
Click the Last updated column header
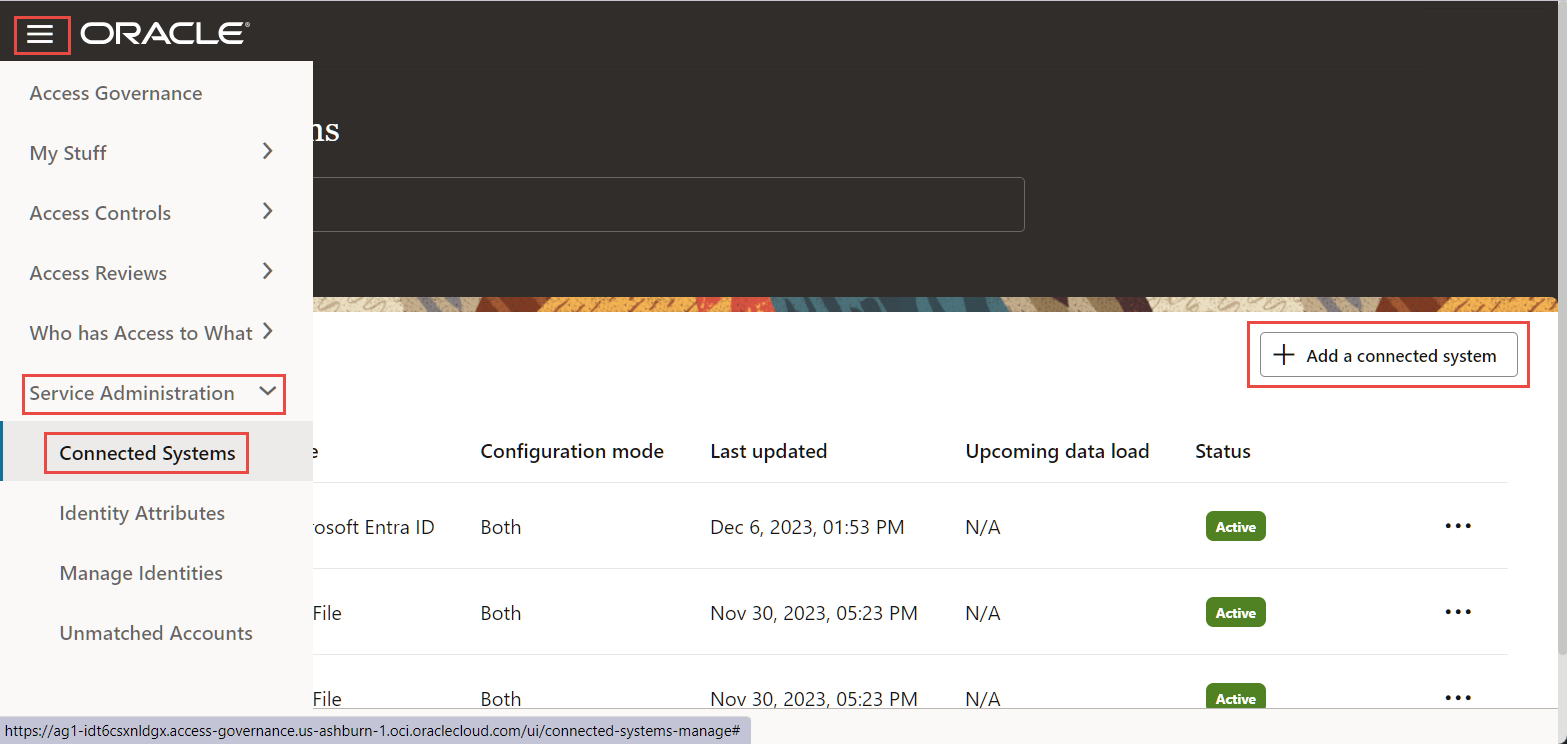[x=768, y=451]
